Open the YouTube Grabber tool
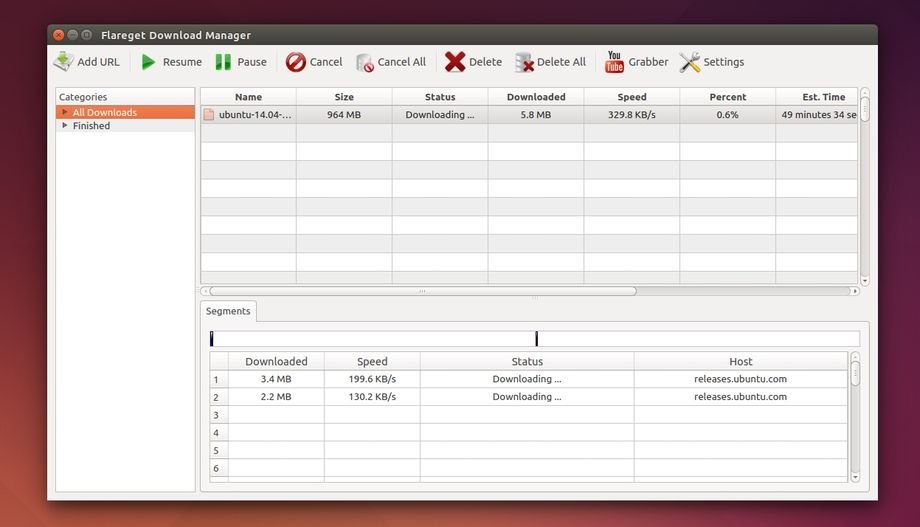 [x=614, y=62]
